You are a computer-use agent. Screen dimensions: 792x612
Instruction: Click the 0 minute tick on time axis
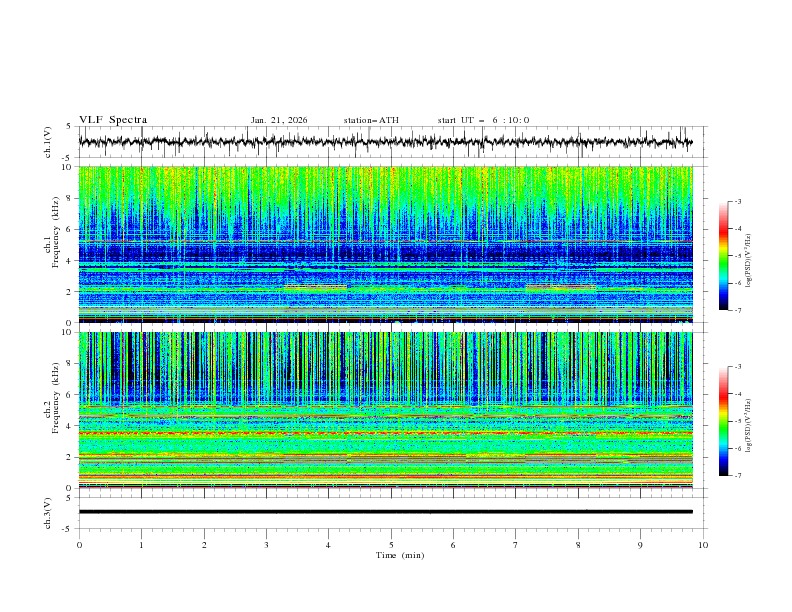click(x=79, y=544)
